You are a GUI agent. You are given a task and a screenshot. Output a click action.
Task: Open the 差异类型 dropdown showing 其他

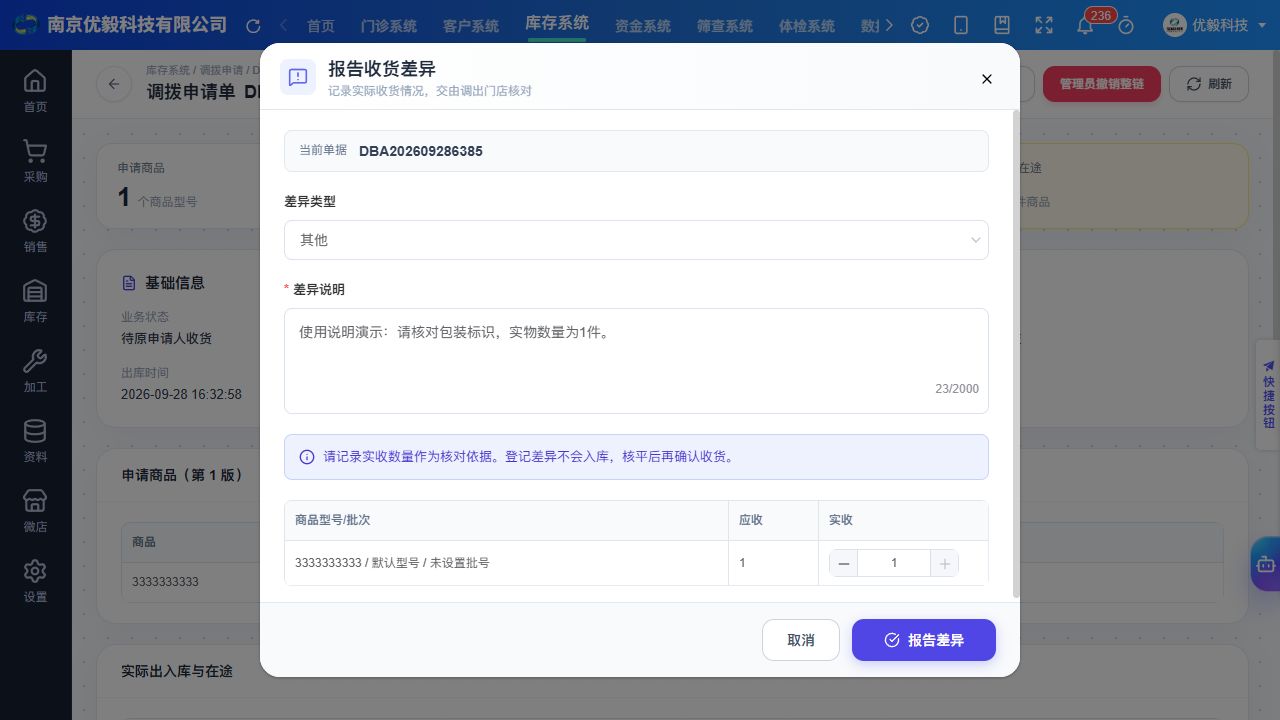(x=636, y=240)
